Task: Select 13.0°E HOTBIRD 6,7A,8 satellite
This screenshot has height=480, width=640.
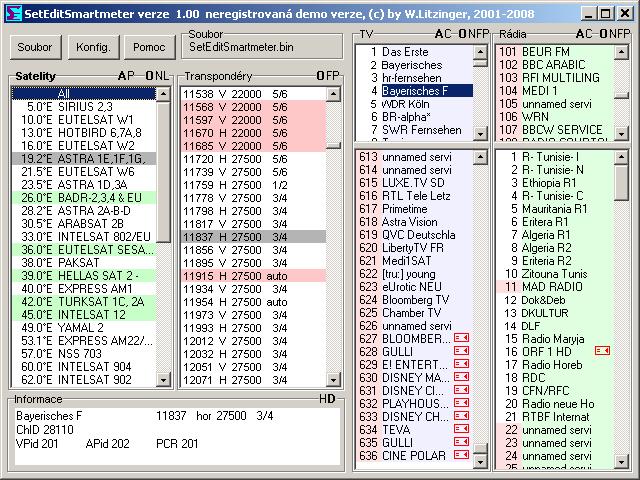Action: click(x=84, y=133)
